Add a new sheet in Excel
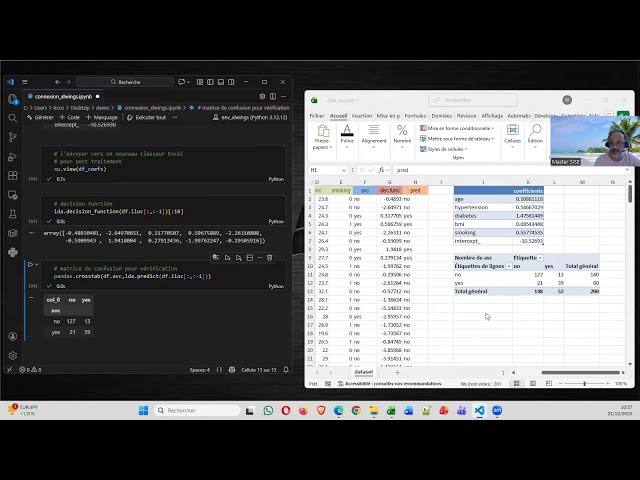The image size is (640, 480). [397, 372]
